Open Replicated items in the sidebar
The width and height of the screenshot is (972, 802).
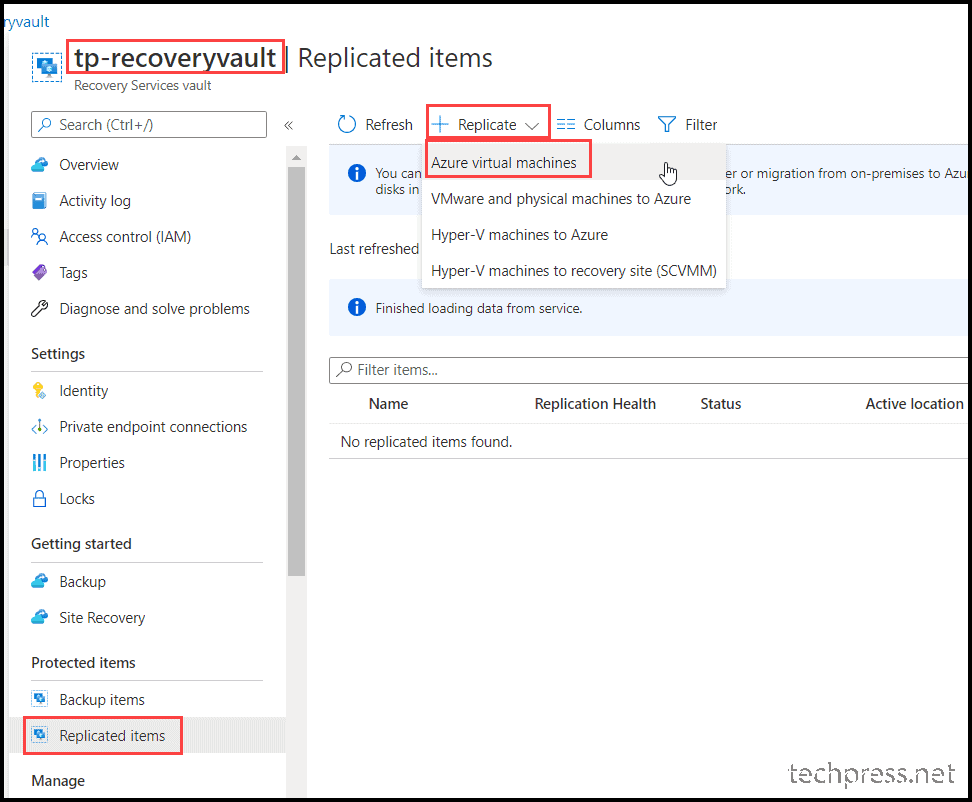pos(112,735)
